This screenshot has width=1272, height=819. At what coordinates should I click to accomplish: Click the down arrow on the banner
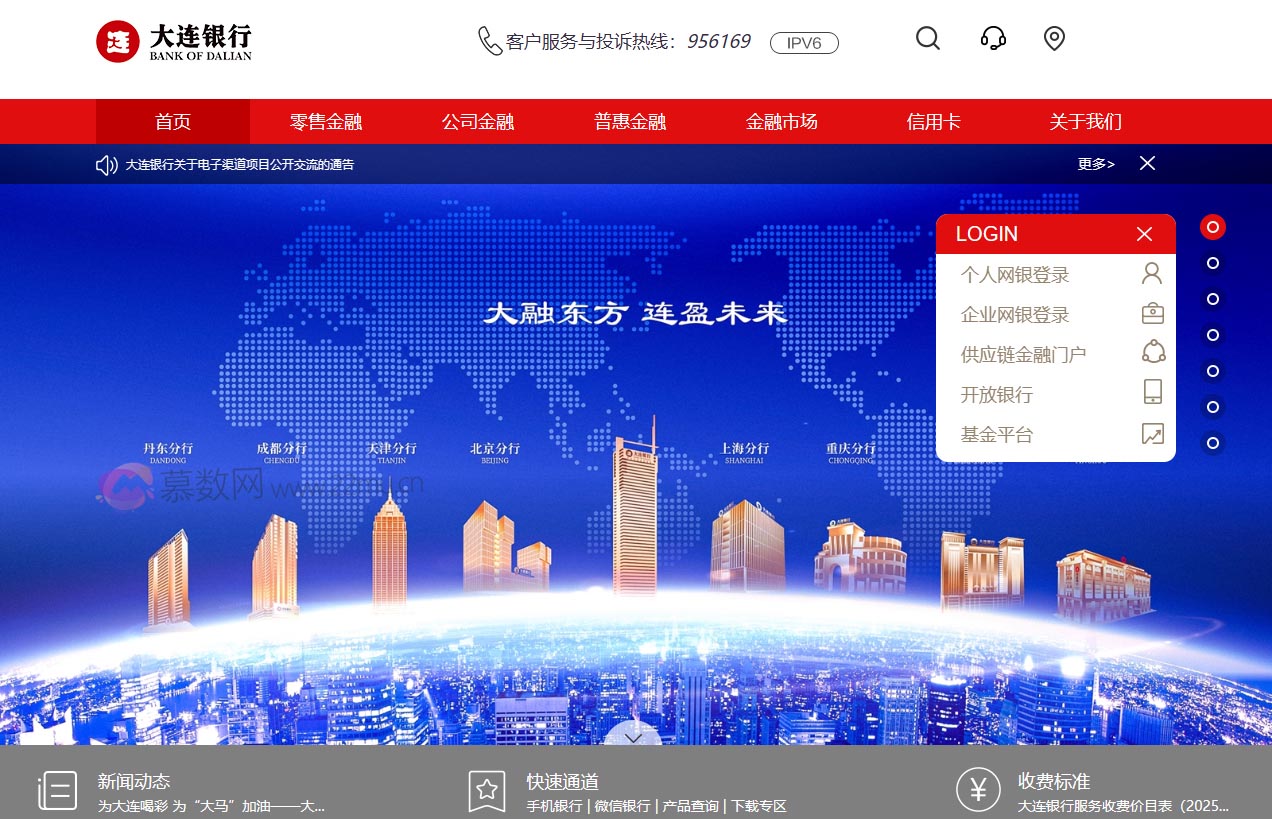(x=633, y=736)
